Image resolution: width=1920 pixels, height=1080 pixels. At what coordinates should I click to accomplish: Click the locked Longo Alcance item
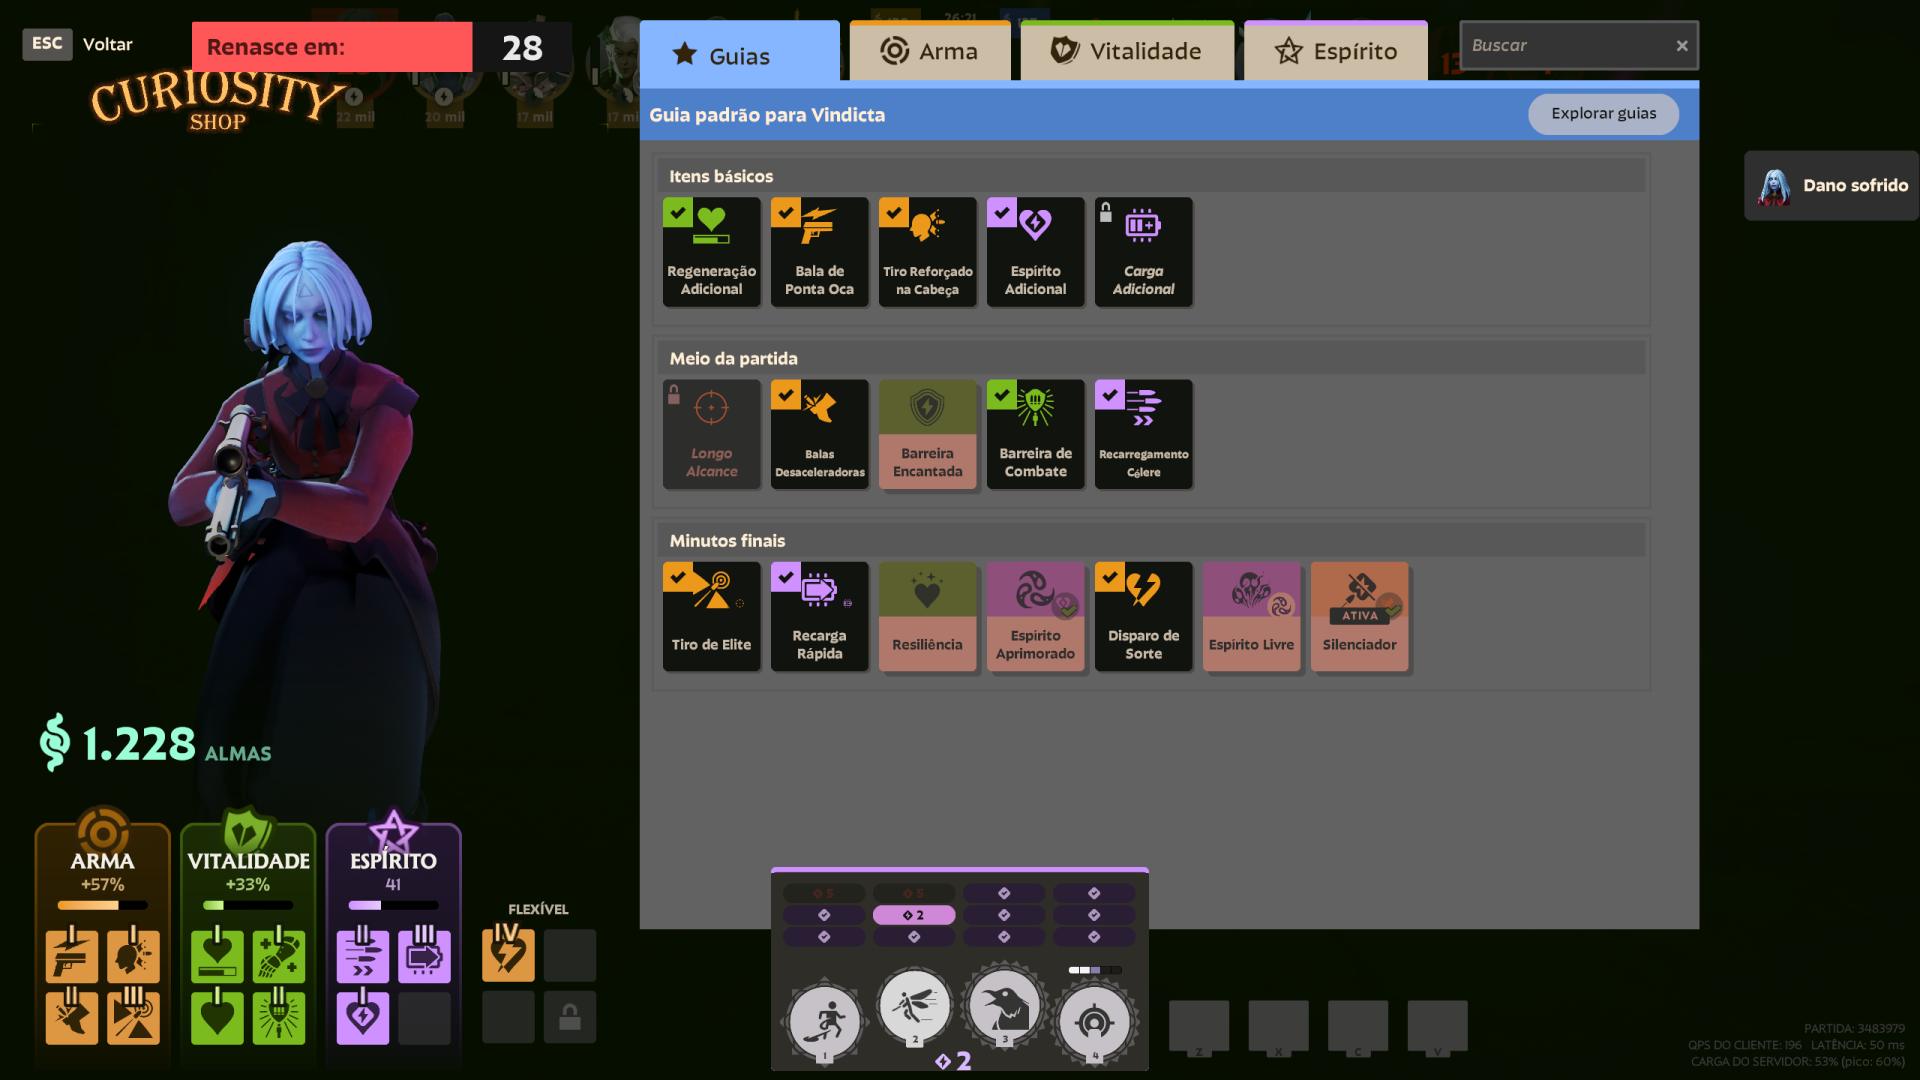pos(711,434)
